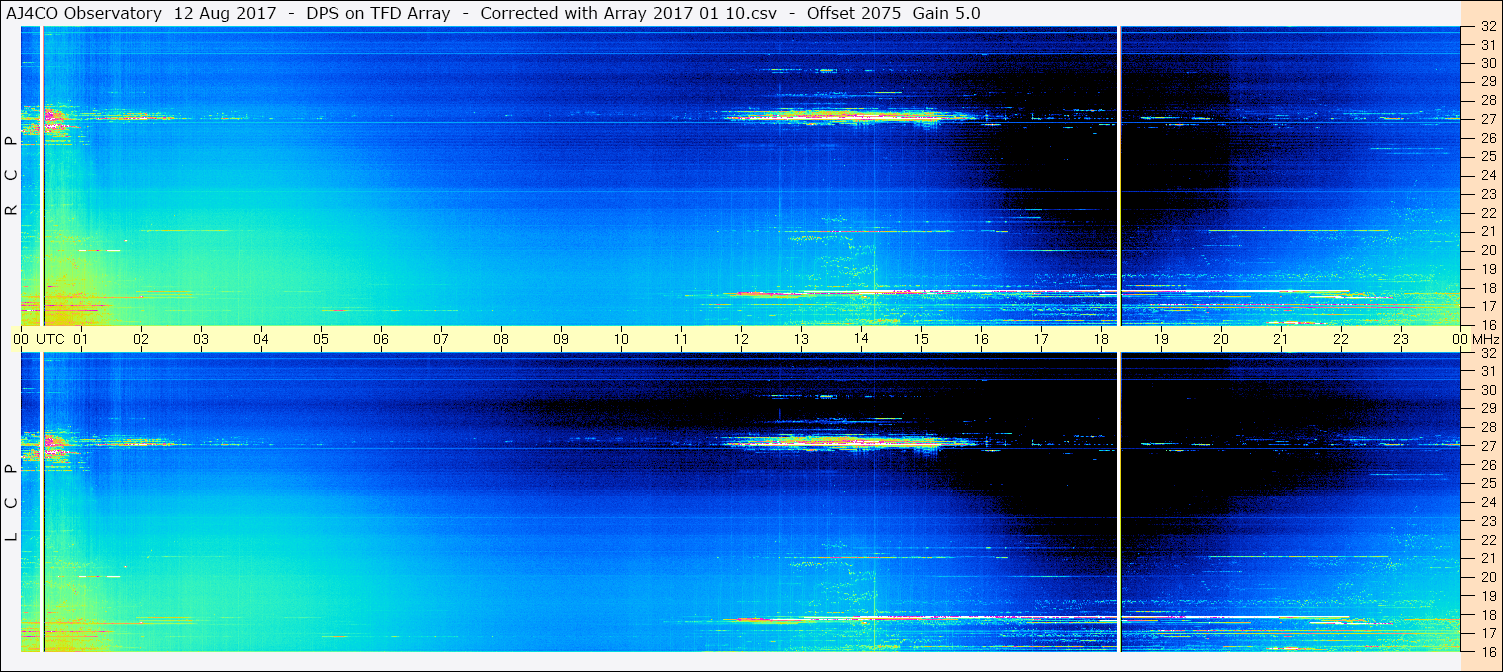Click "30" MHz label of RCP panel
The width and height of the screenshot is (1503, 672).
click(x=1487, y=62)
